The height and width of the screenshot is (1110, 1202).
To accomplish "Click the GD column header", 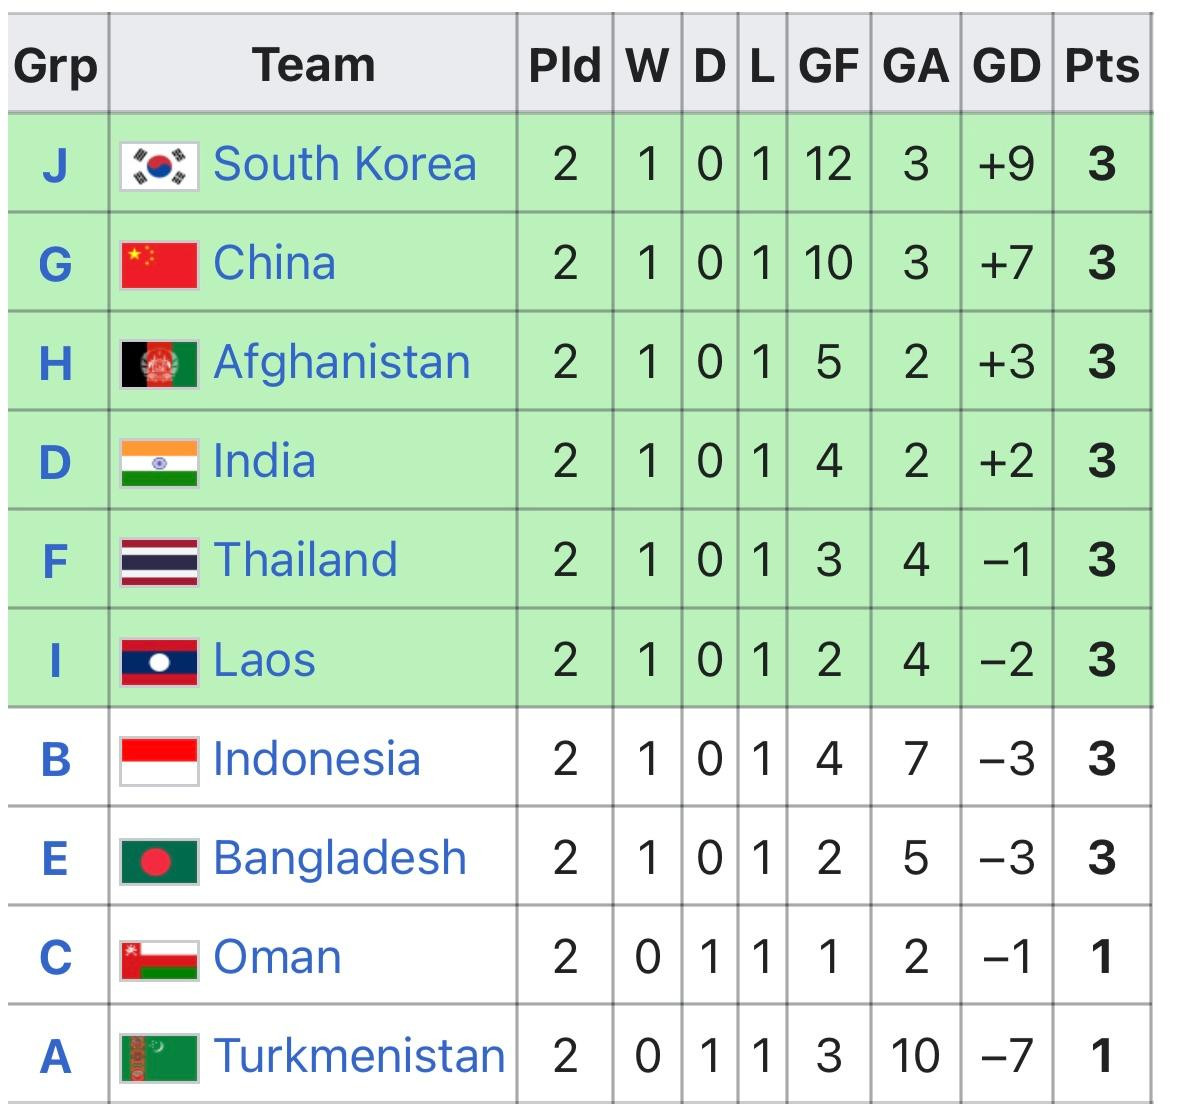I will (1006, 66).
